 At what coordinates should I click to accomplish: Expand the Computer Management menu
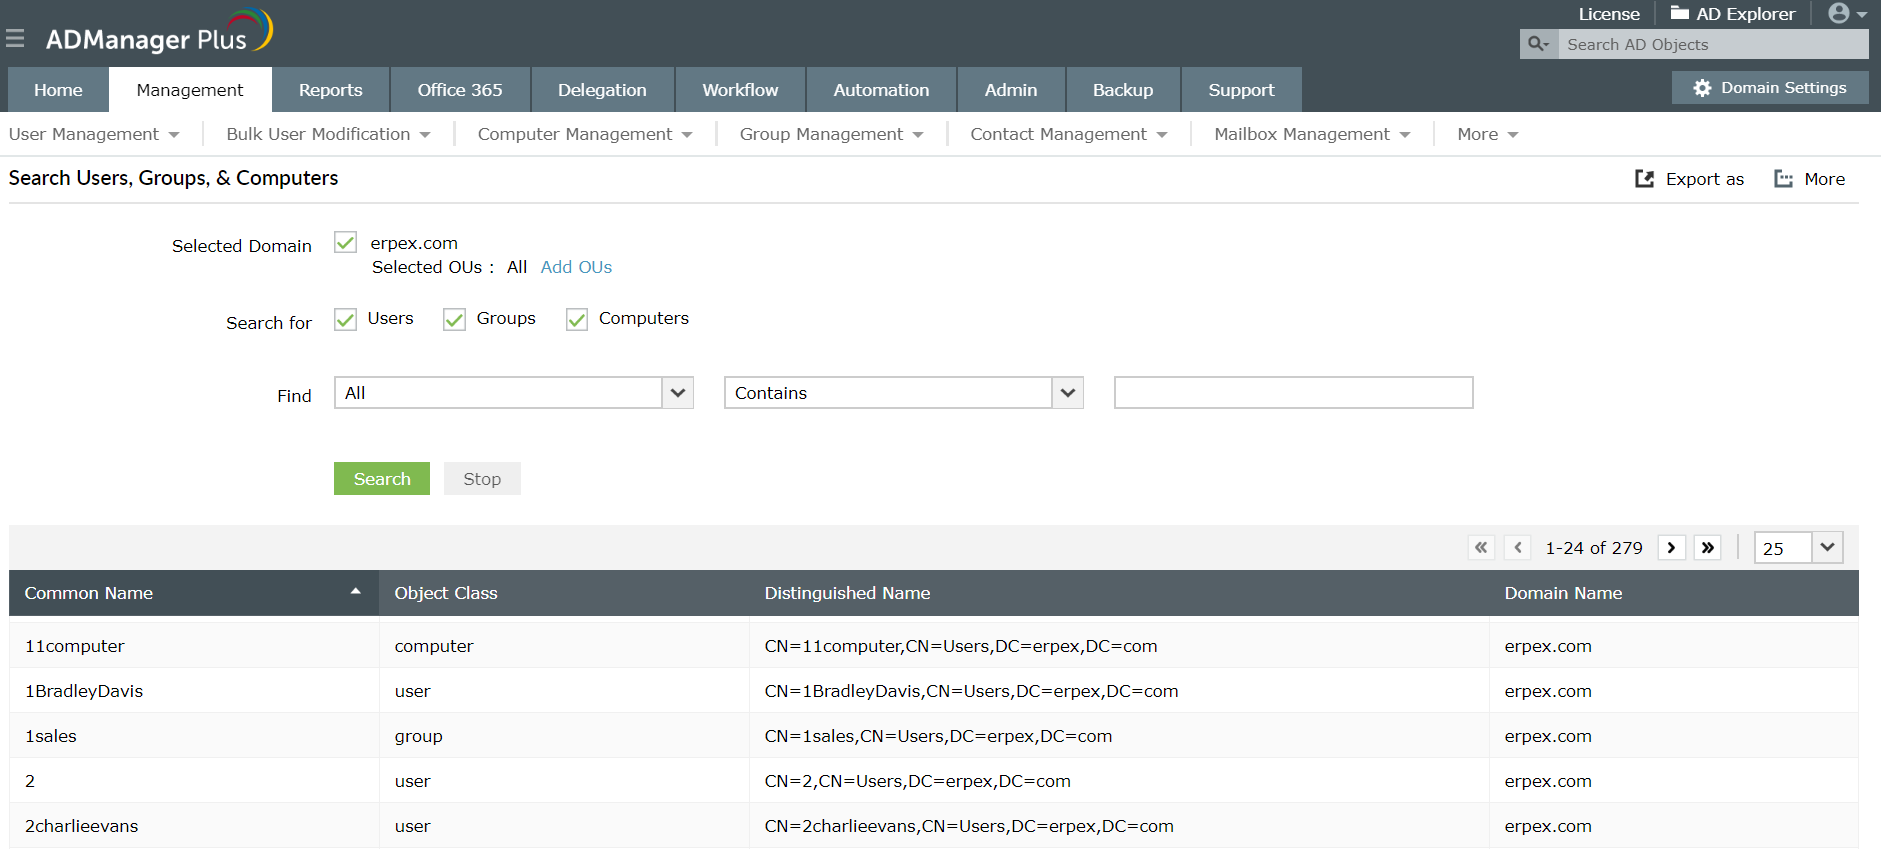[585, 134]
